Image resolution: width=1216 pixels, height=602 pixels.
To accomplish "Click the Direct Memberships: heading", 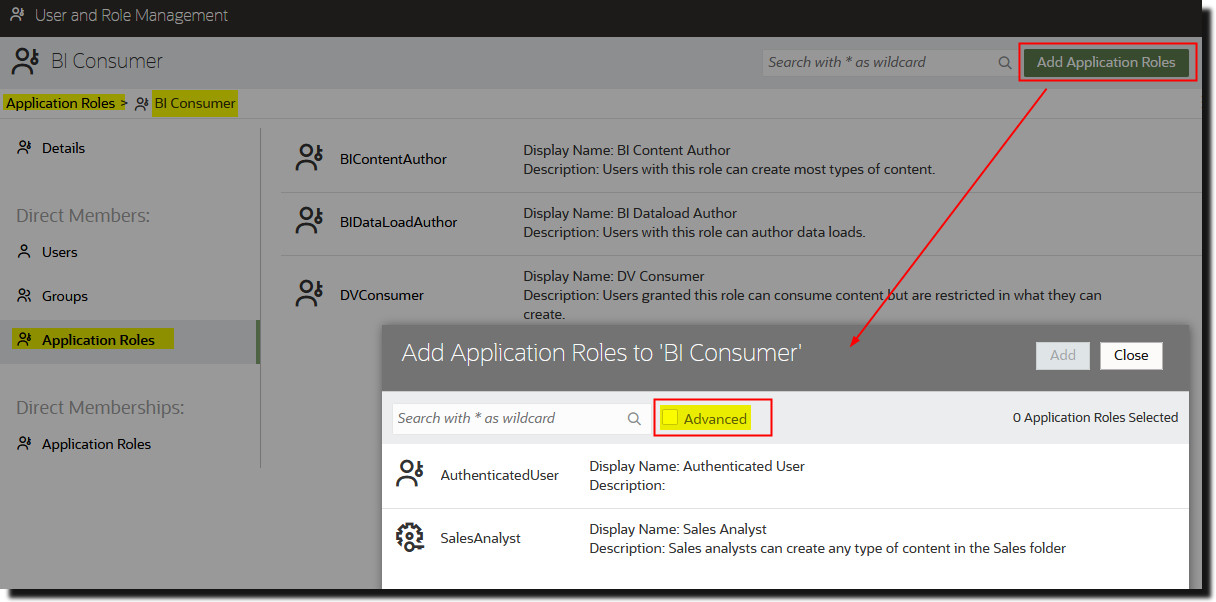I will [x=100, y=407].
